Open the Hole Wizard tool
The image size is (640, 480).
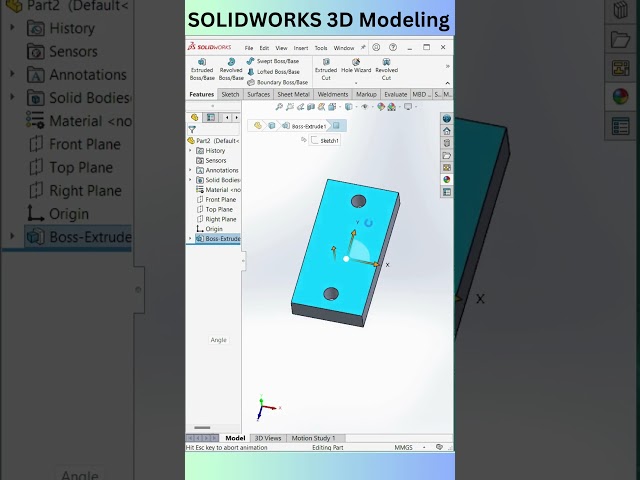[x=356, y=66]
